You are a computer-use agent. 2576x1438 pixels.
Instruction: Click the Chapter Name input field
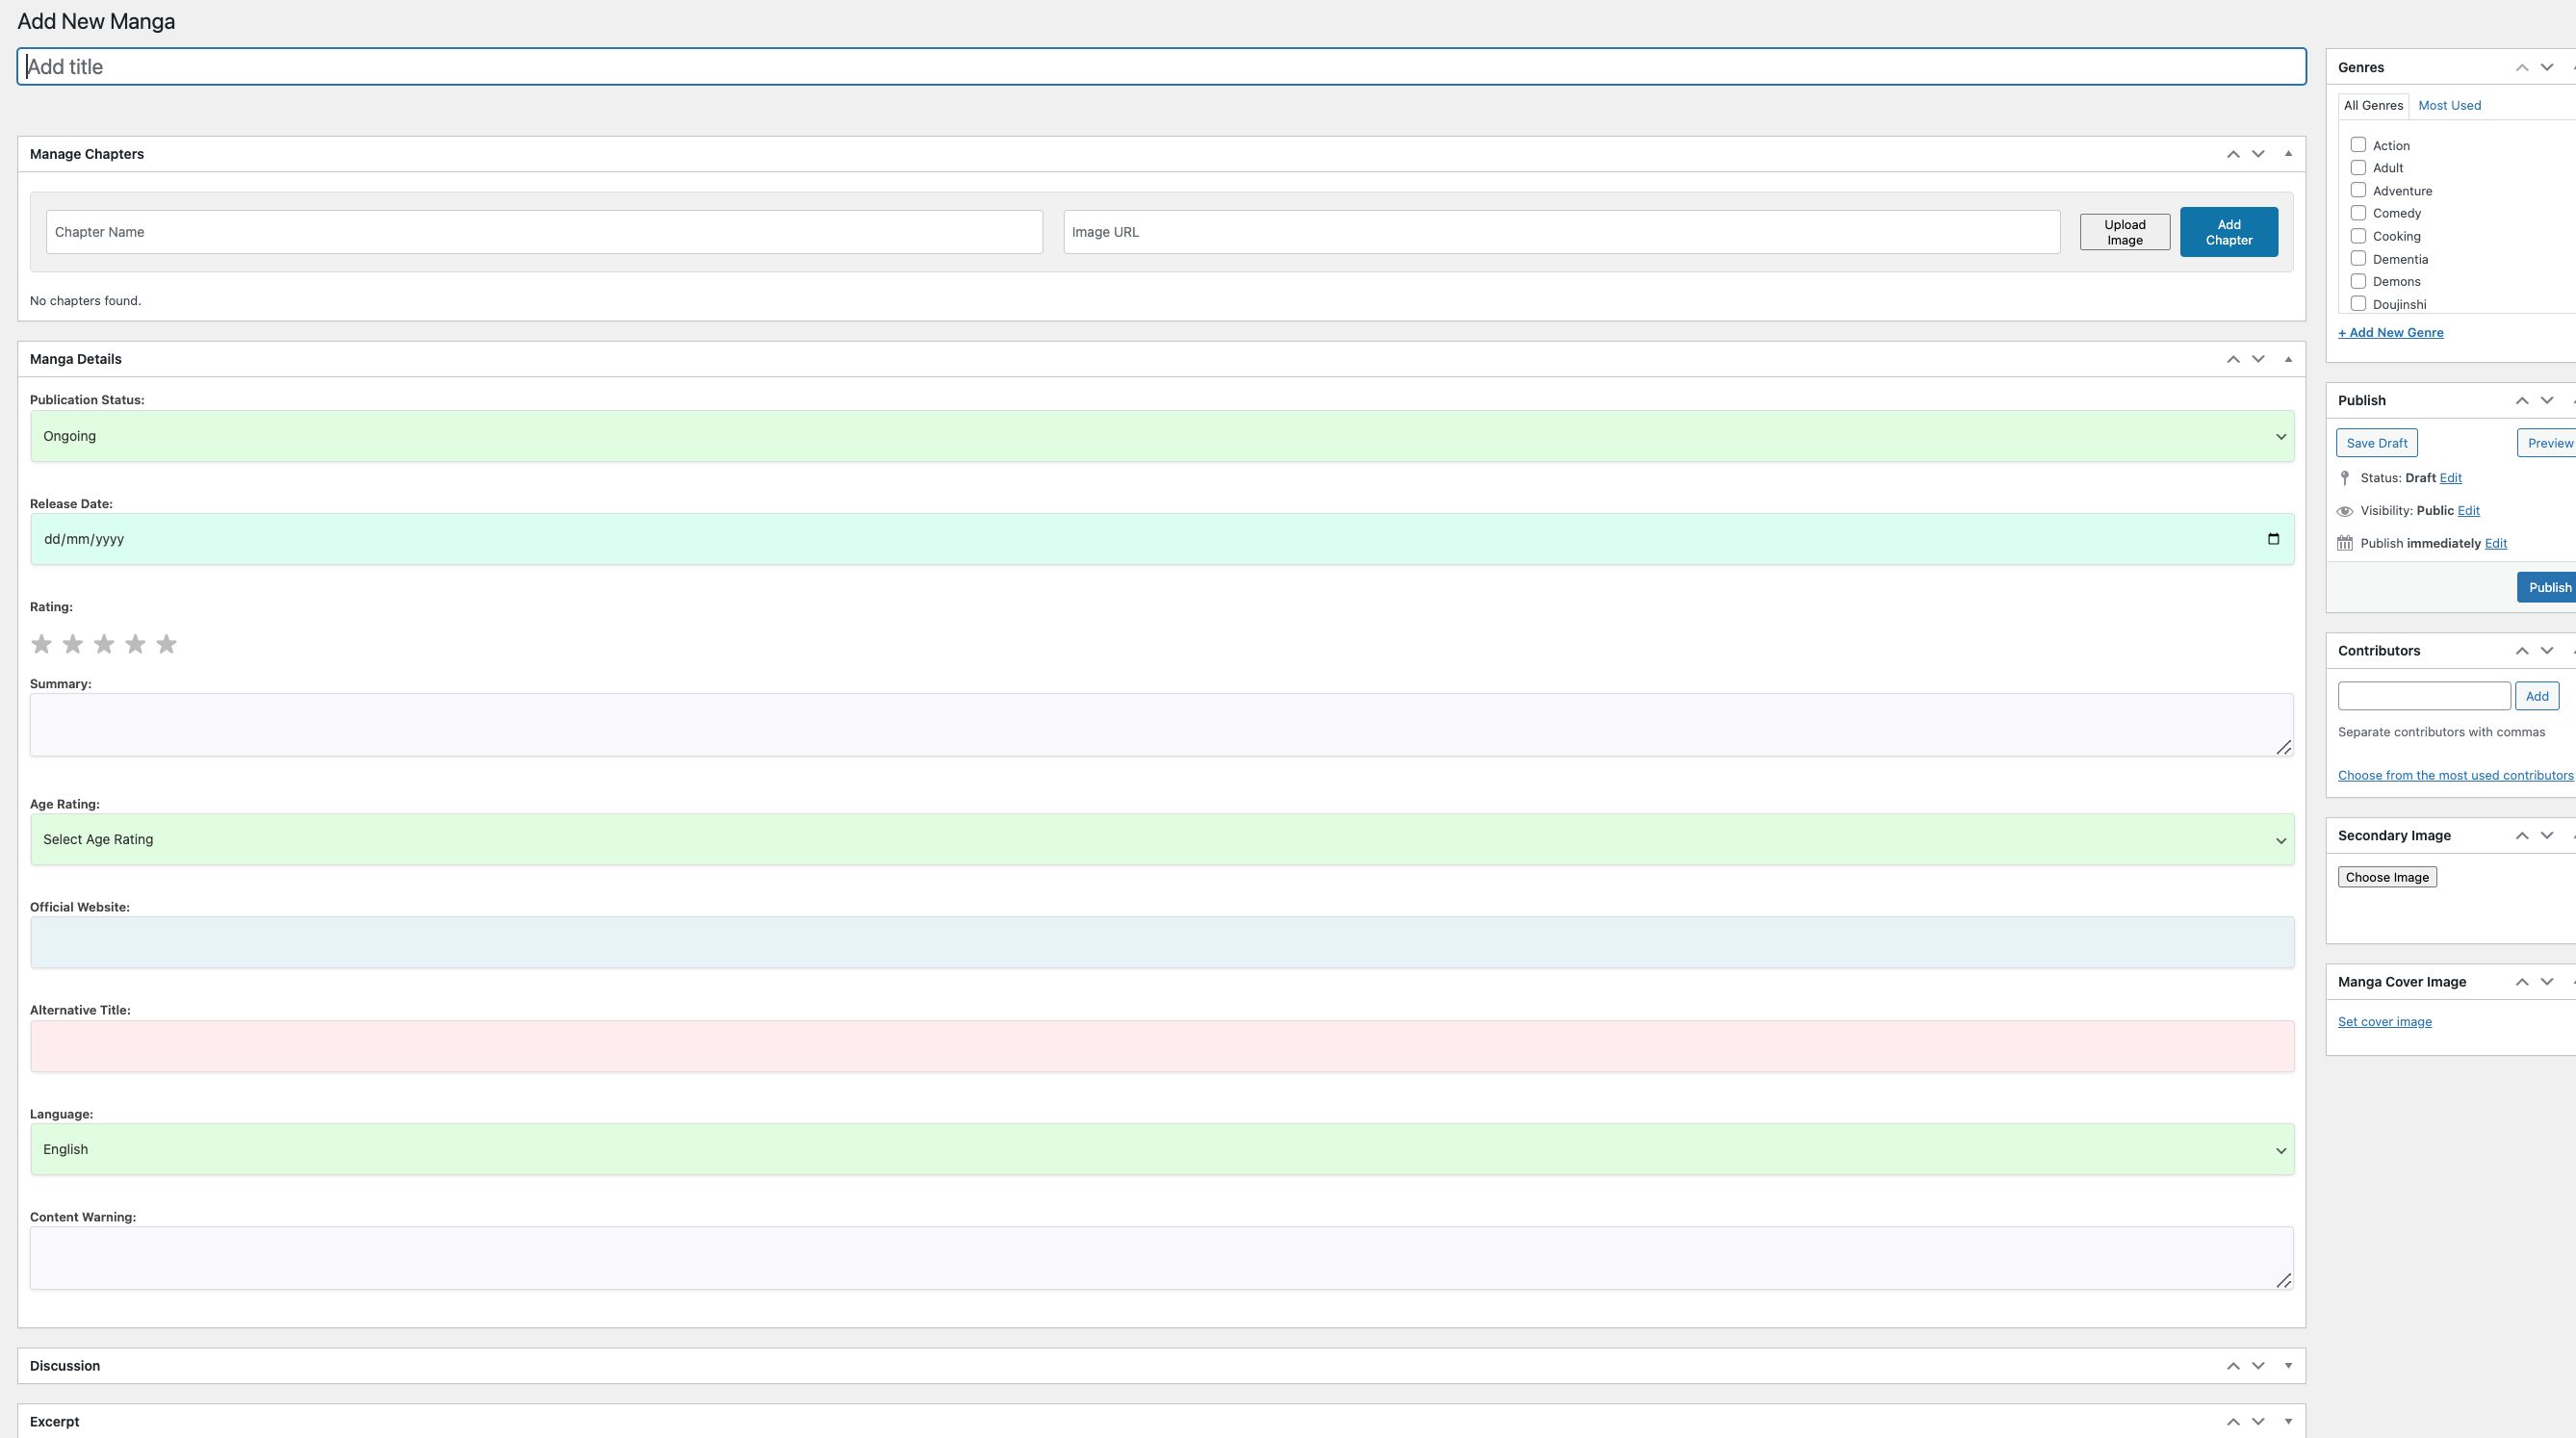(544, 232)
